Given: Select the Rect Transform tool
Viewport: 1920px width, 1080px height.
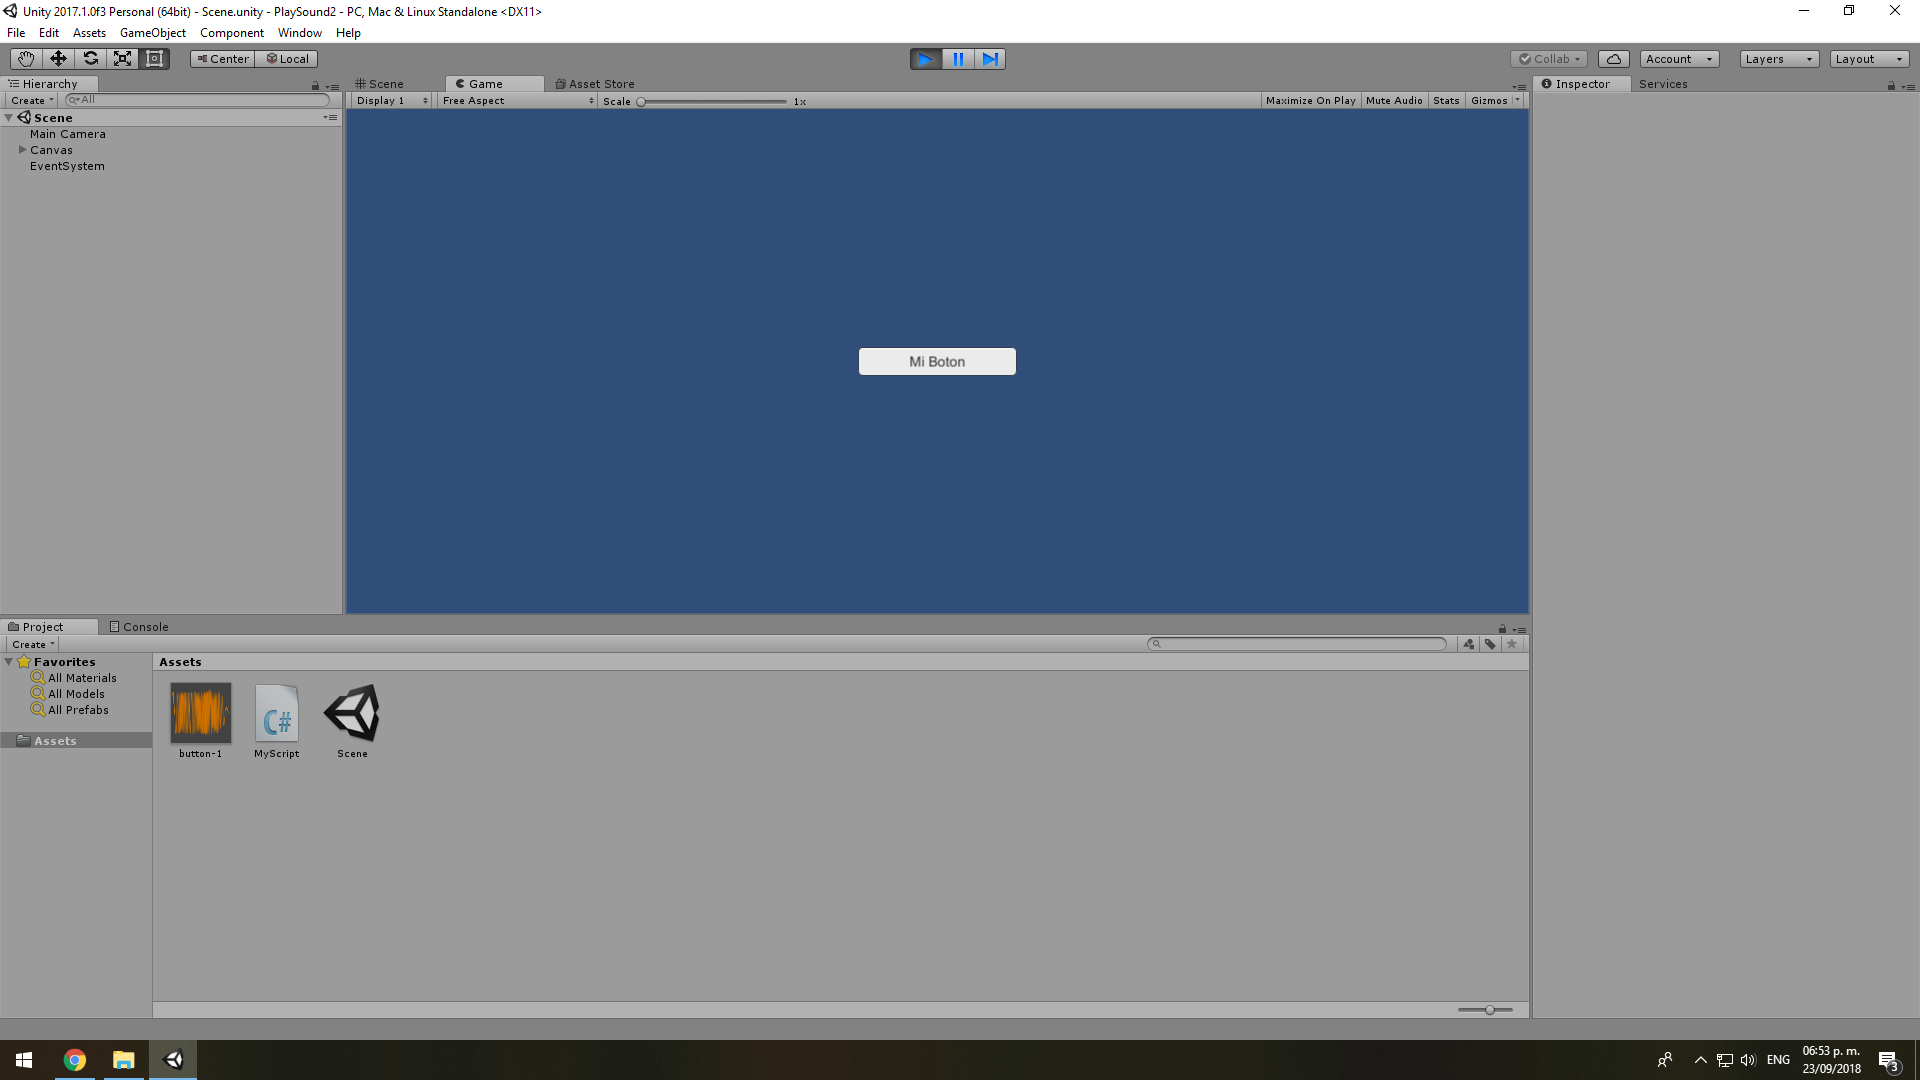Looking at the screenshot, I should pyautogui.click(x=154, y=59).
